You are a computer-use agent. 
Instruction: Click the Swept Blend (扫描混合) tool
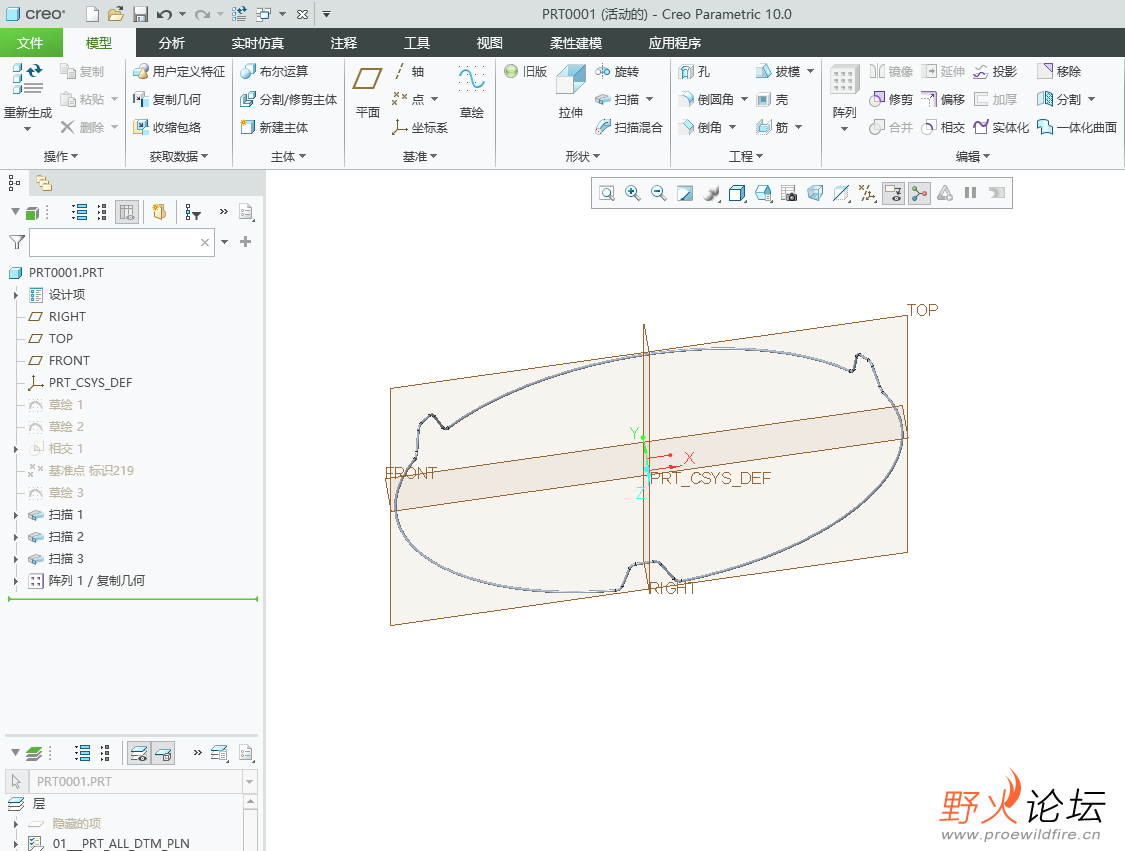[629, 127]
